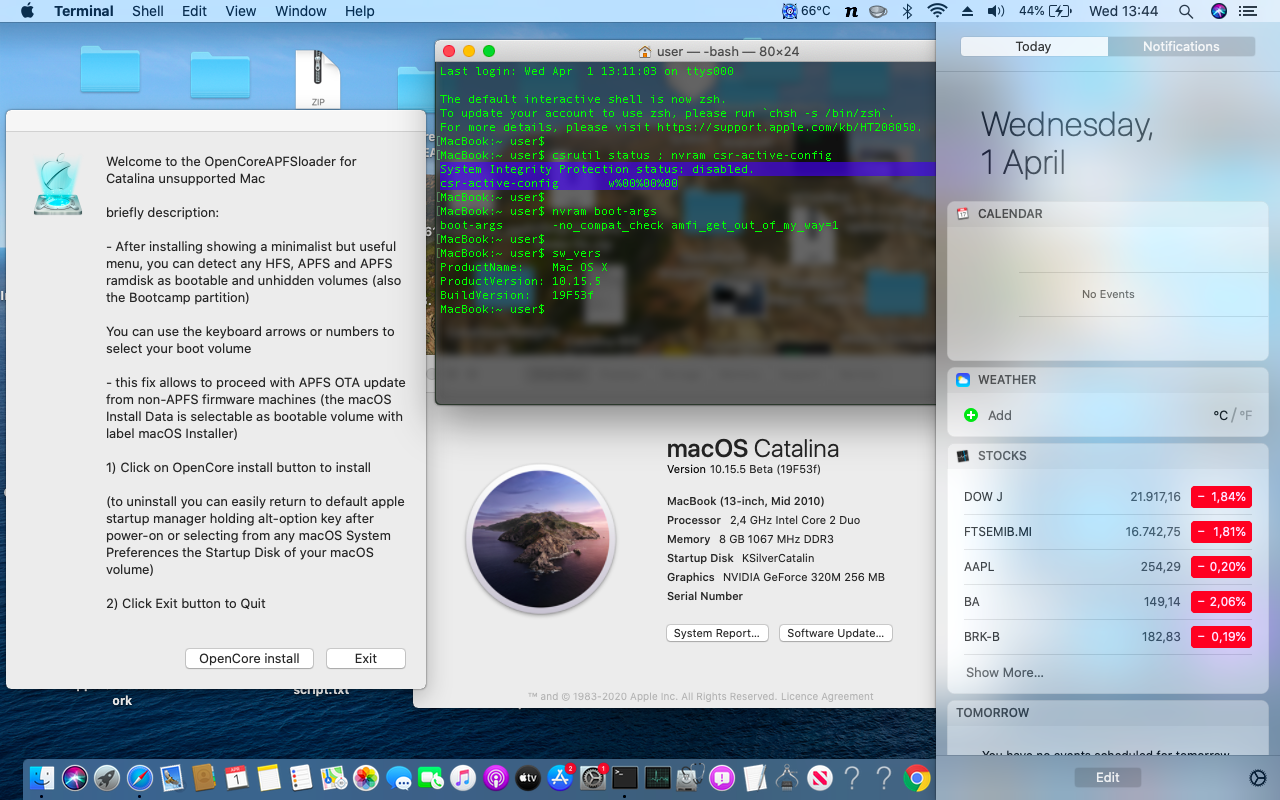Open BRK-B stock row
The height and width of the screenshot is (800, 1280).
pos(1108,637)
